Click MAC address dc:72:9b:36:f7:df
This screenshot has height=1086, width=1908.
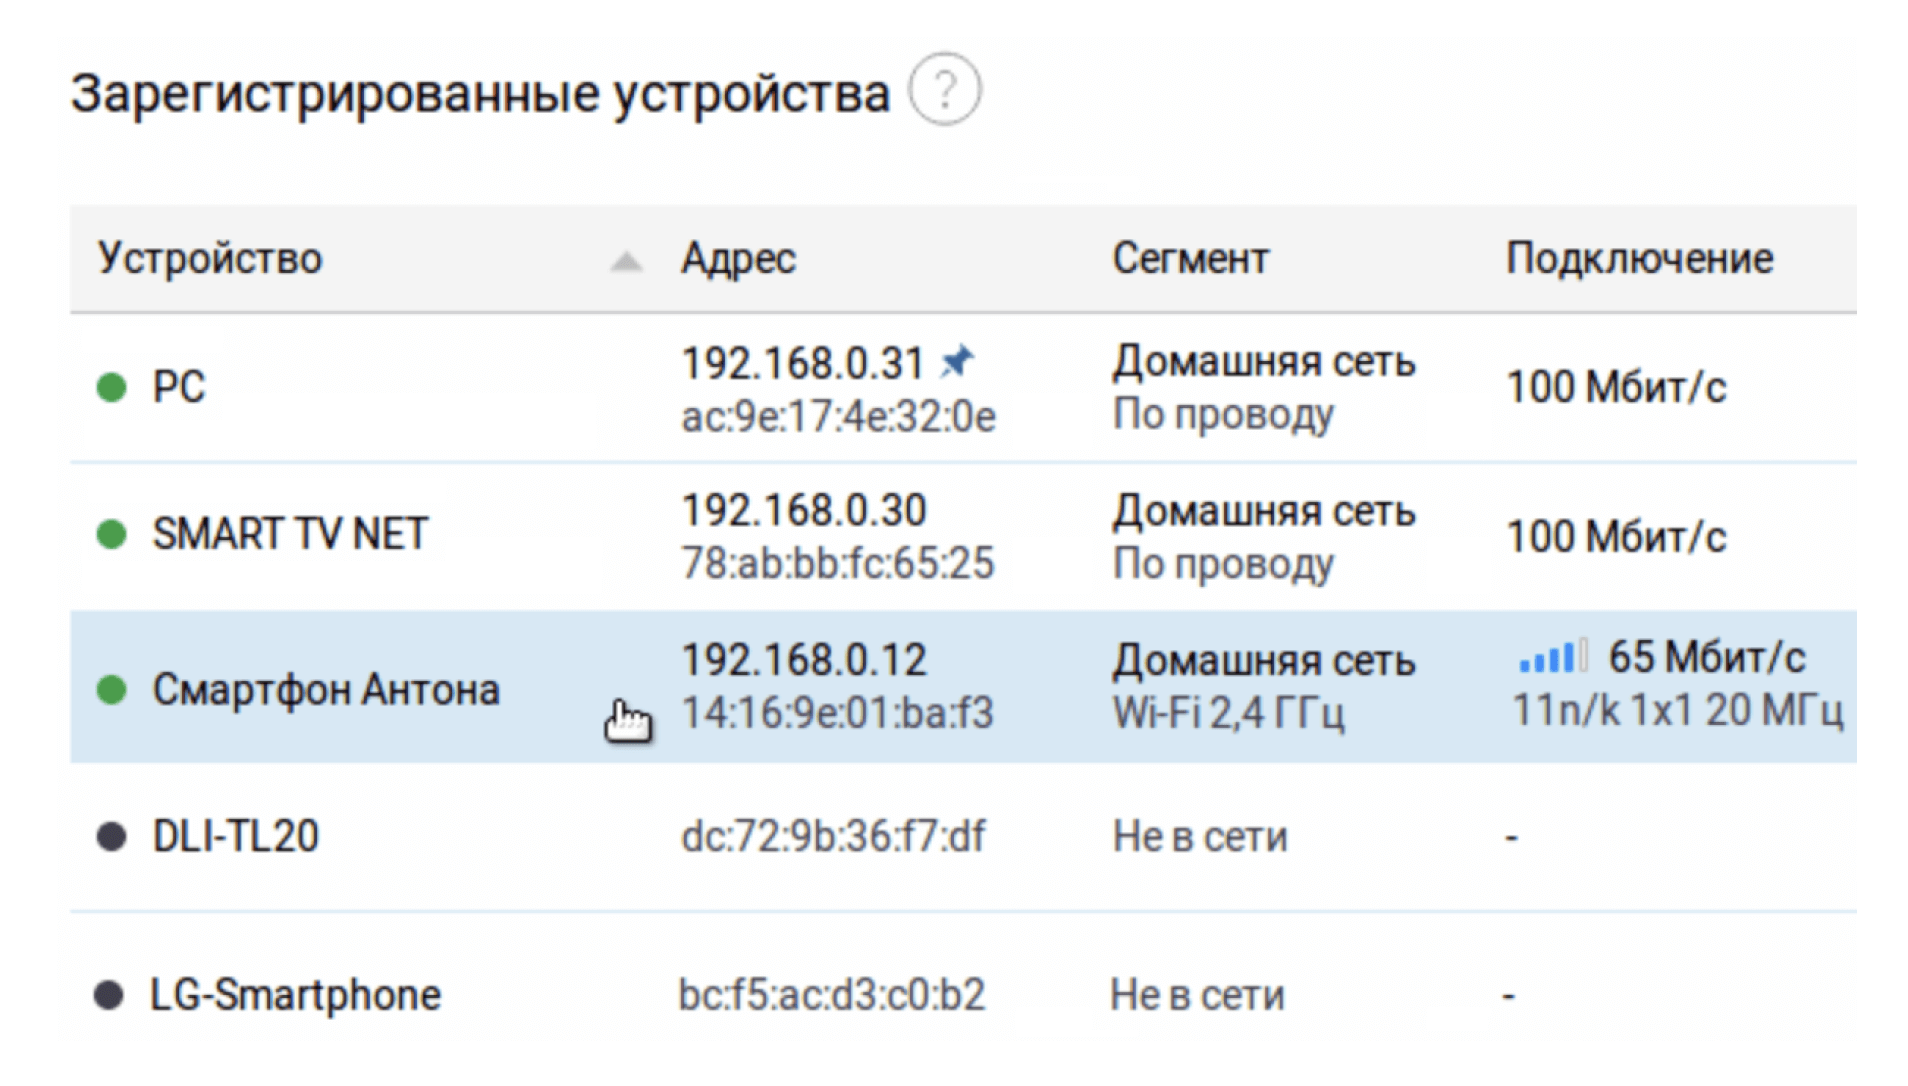coord(832,836)
